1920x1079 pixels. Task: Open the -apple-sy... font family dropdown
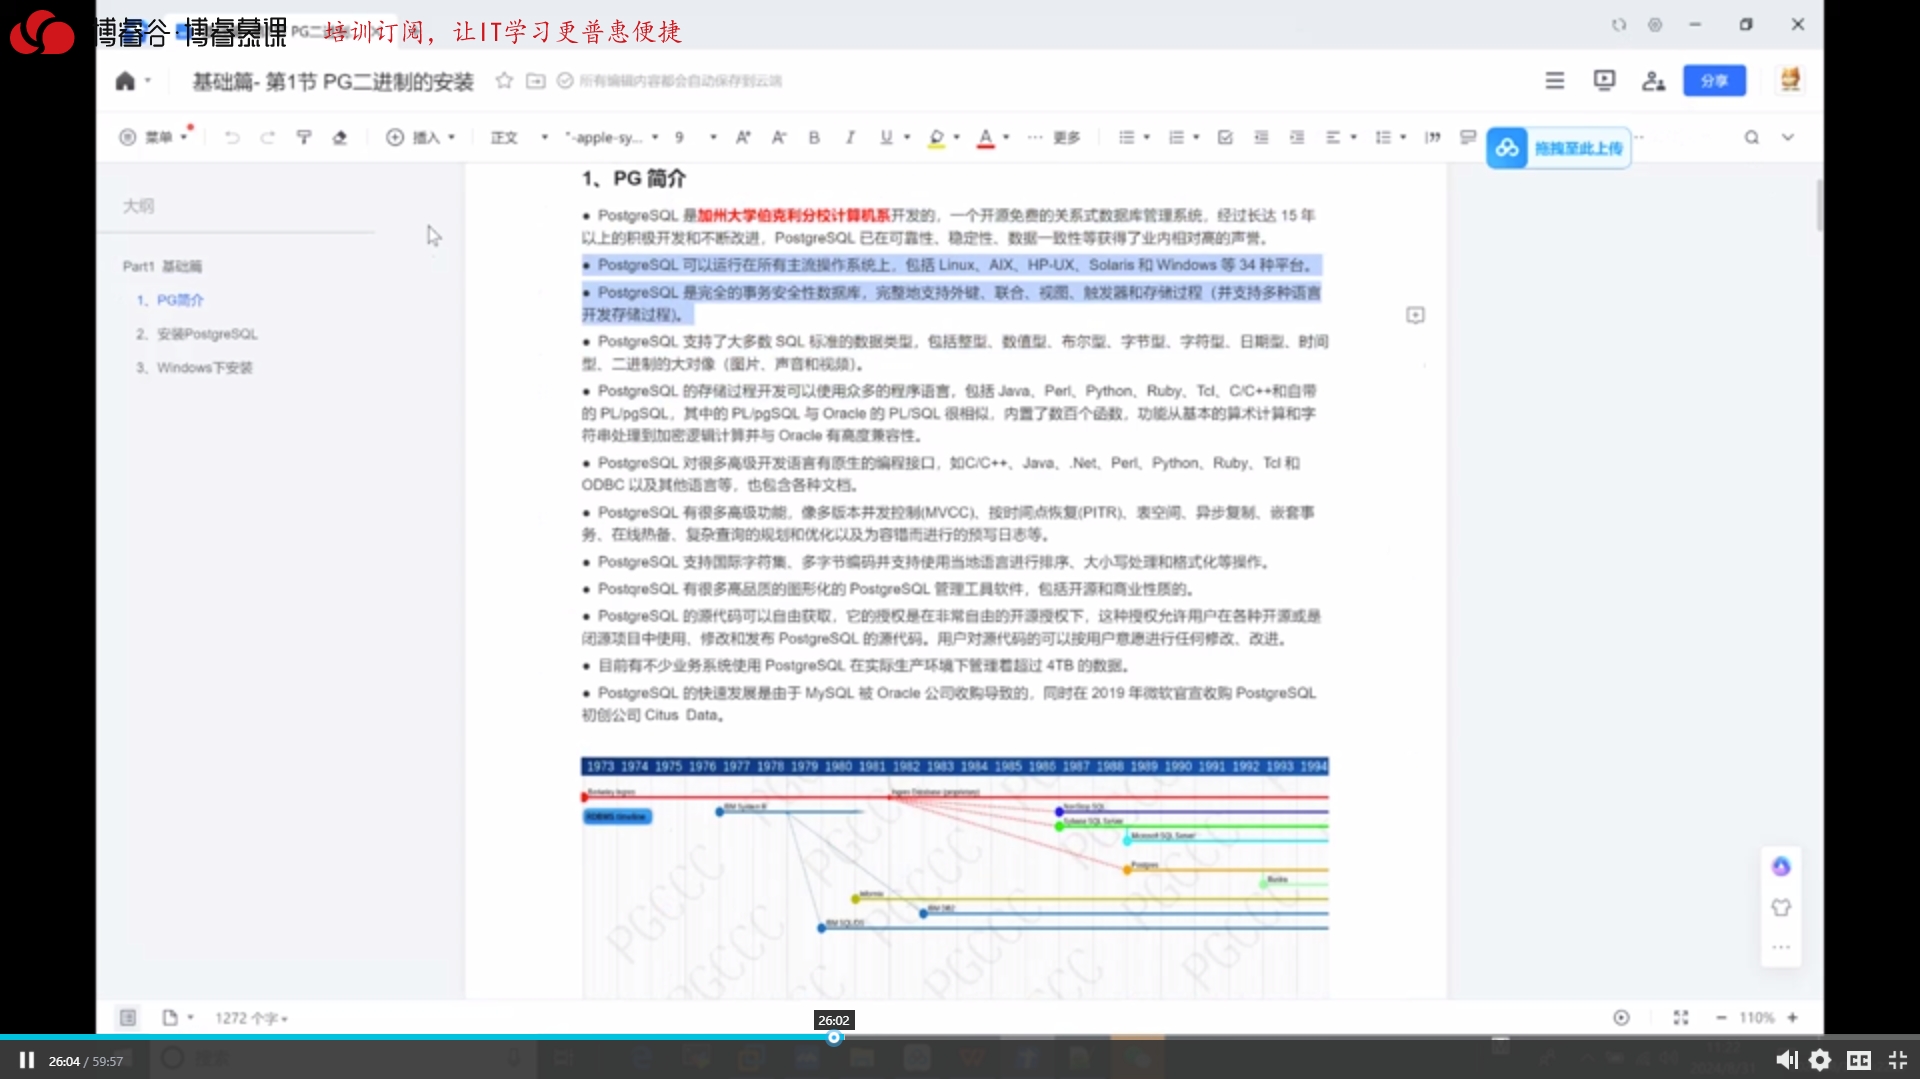612,137
